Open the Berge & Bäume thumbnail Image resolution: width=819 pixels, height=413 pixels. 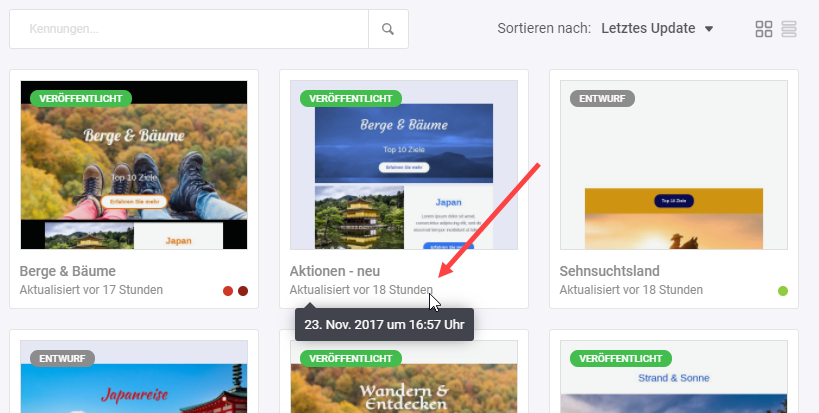tap(134, 165)
